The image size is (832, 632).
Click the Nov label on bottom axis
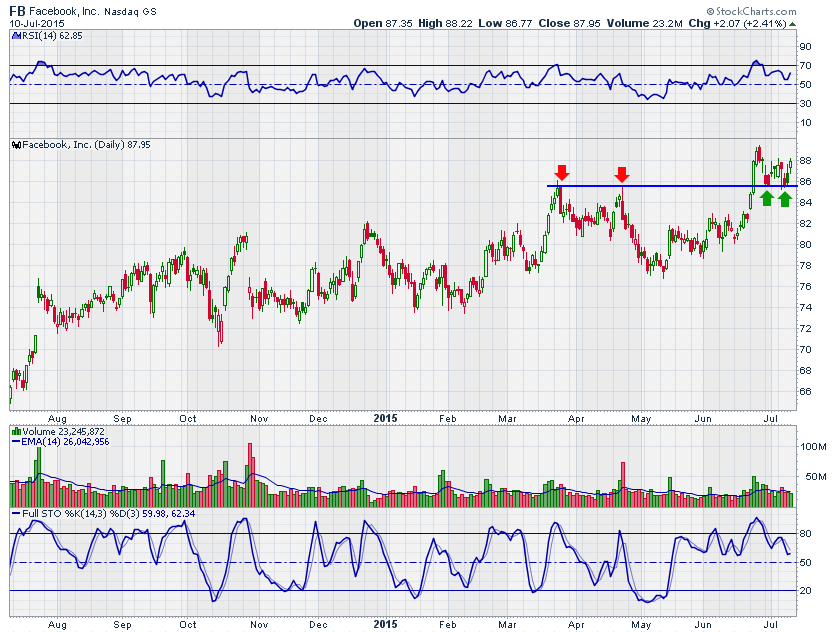(259, 625)
